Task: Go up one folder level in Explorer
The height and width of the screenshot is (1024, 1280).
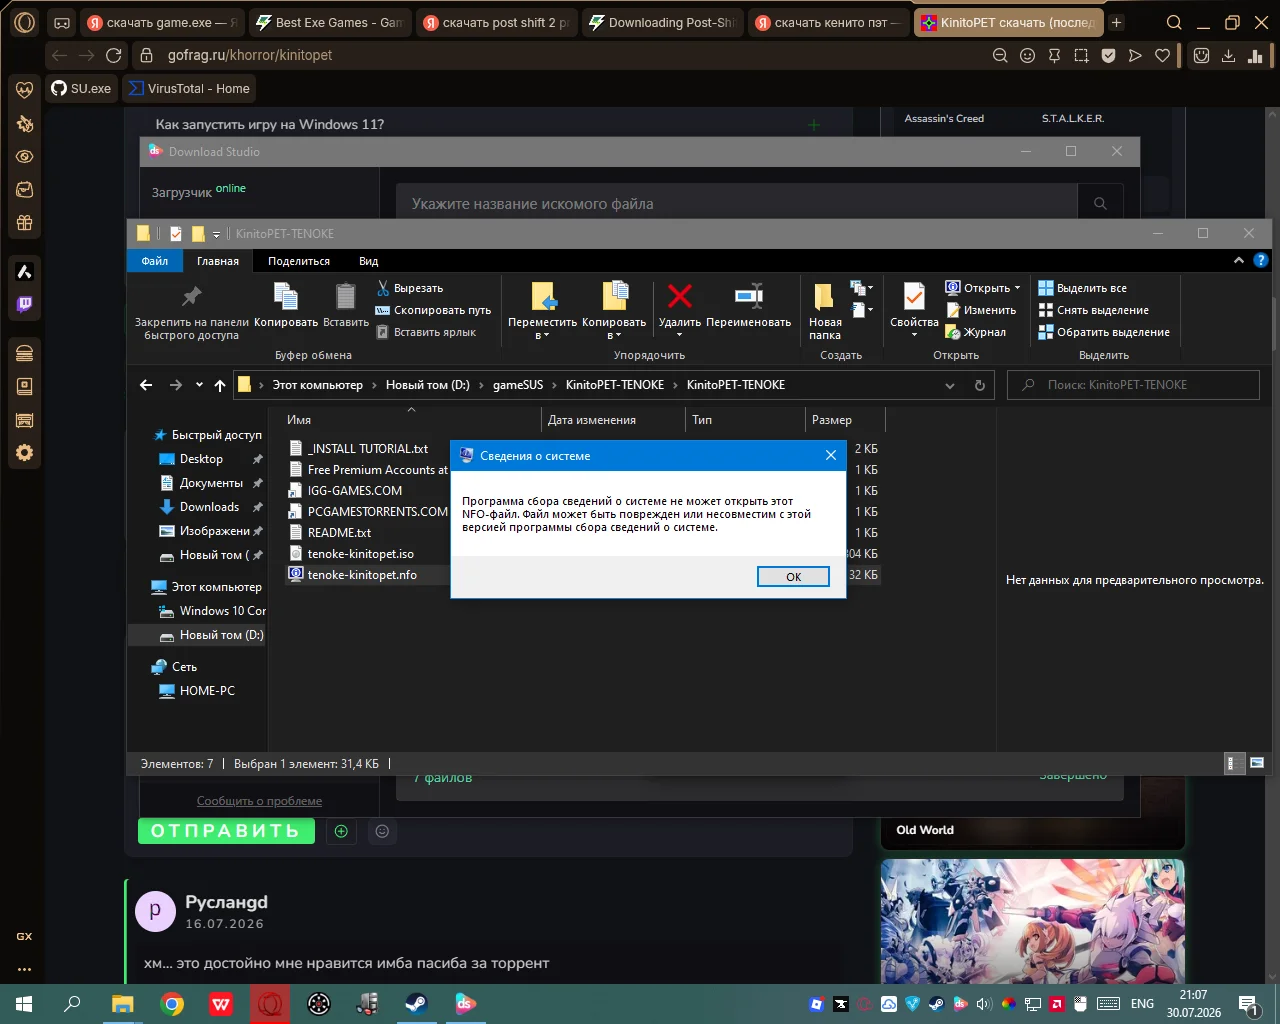Action: [220, 385]
